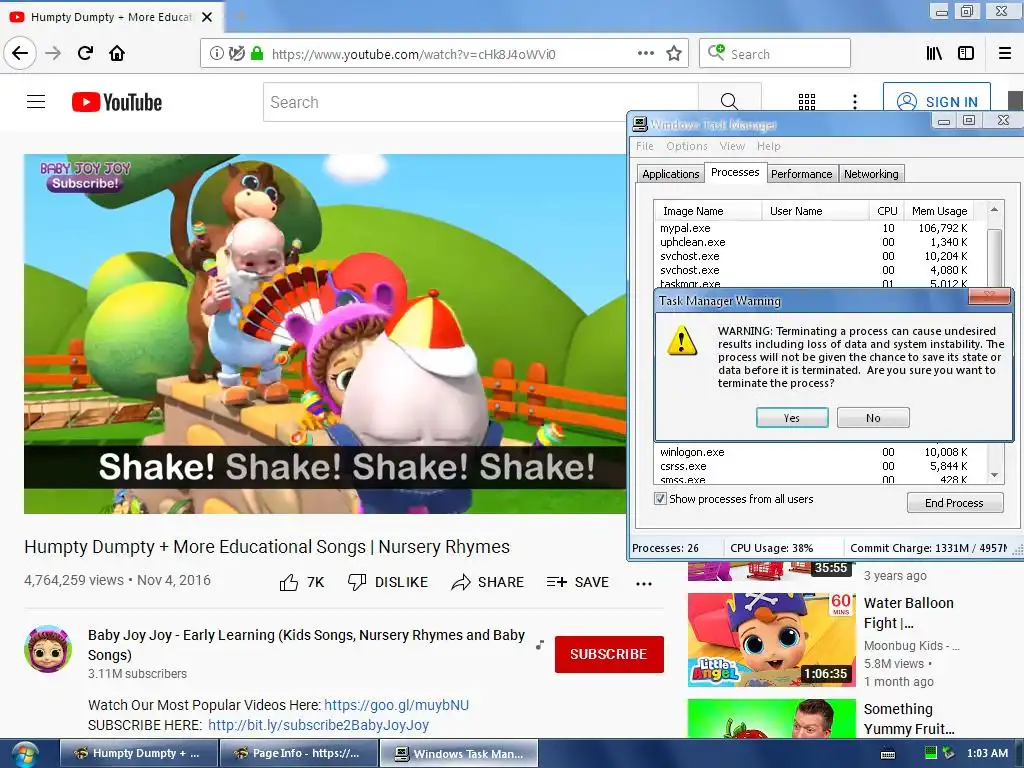
Task: Click the 1:03 AM taskbar clock
Action: pos(987,753)
